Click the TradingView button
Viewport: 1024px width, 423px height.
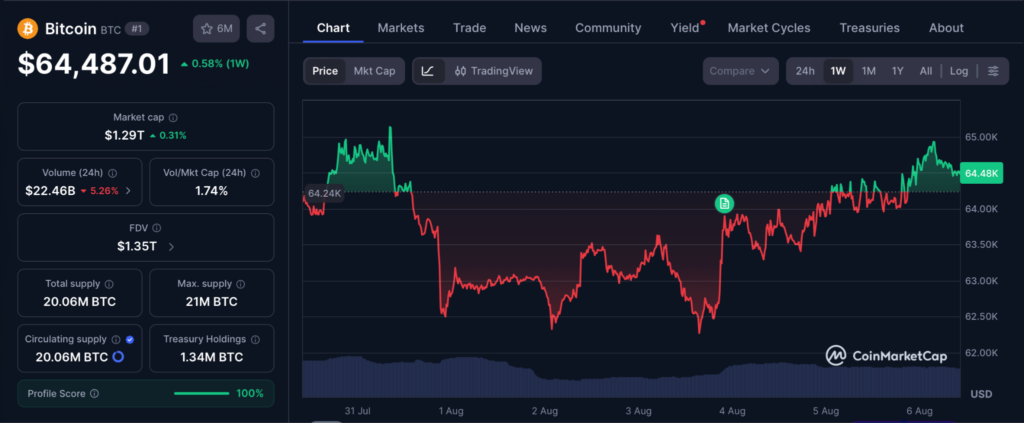coord(494,71)
